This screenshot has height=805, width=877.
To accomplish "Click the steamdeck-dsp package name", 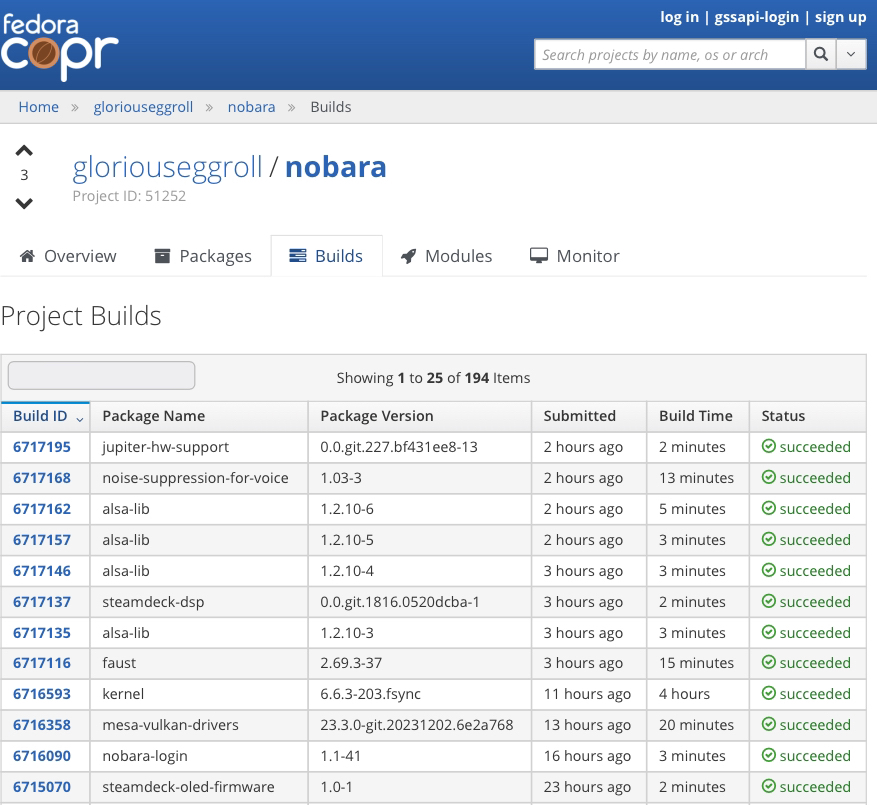I will 153,602.
